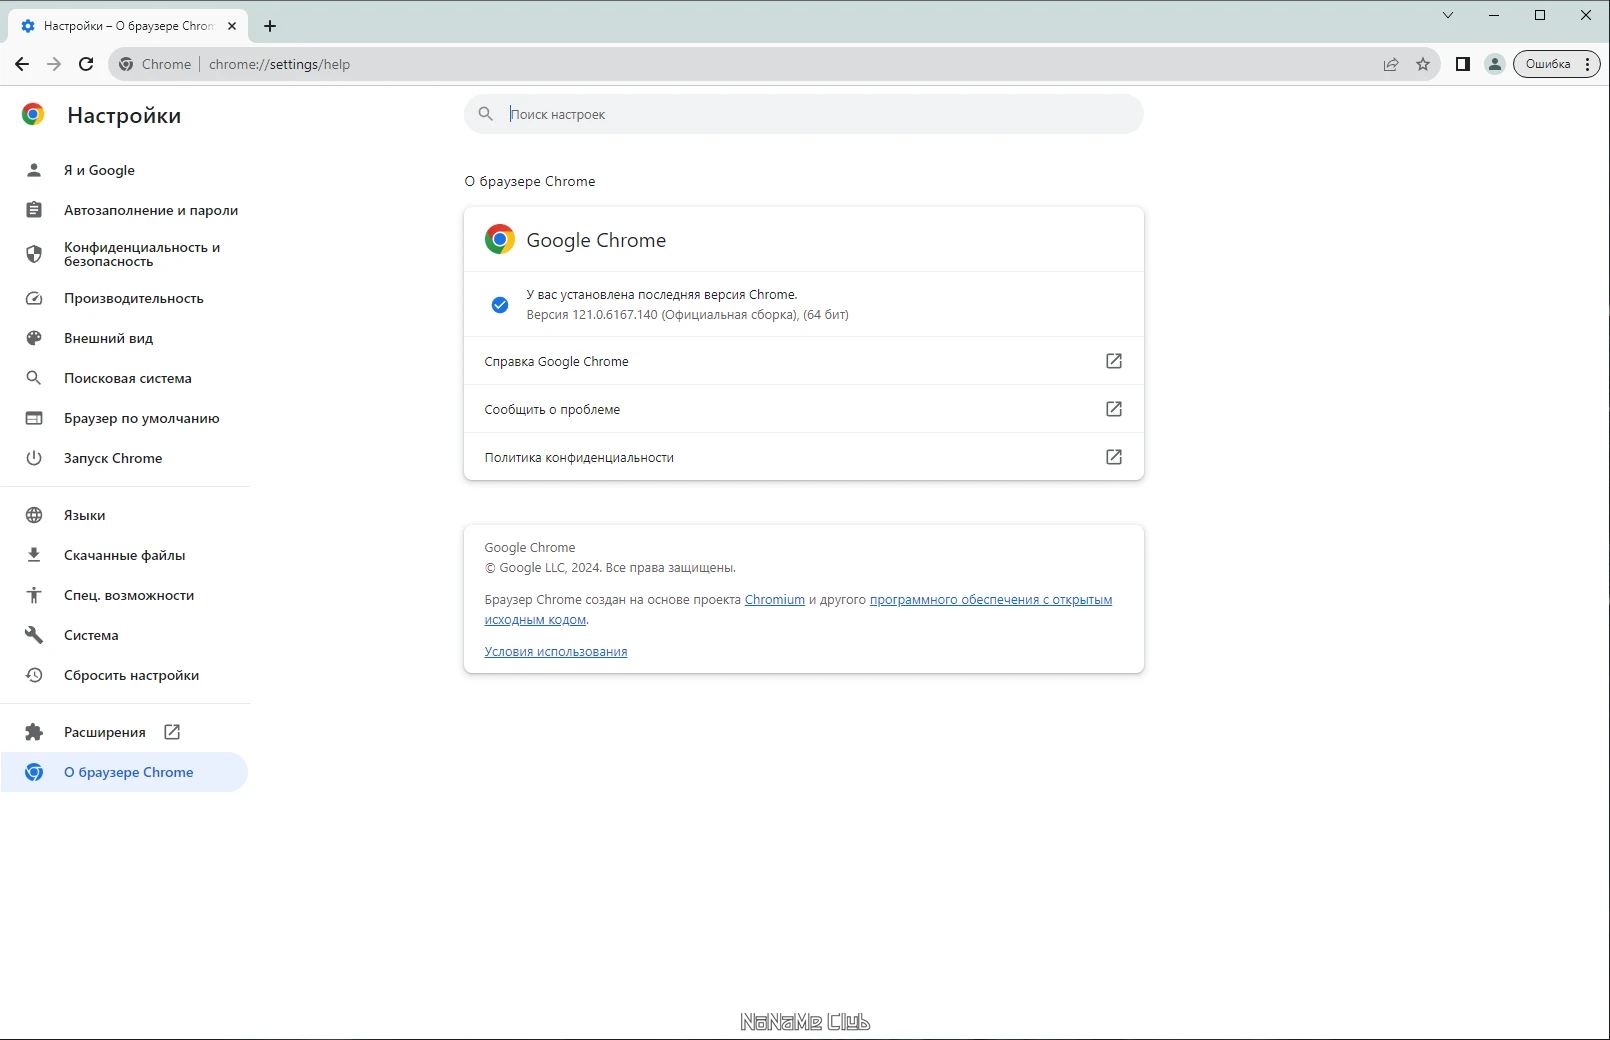Screen dimensions: 1610x1040
Task: Reload the page with the refresh icon
Action: point(86,64)
